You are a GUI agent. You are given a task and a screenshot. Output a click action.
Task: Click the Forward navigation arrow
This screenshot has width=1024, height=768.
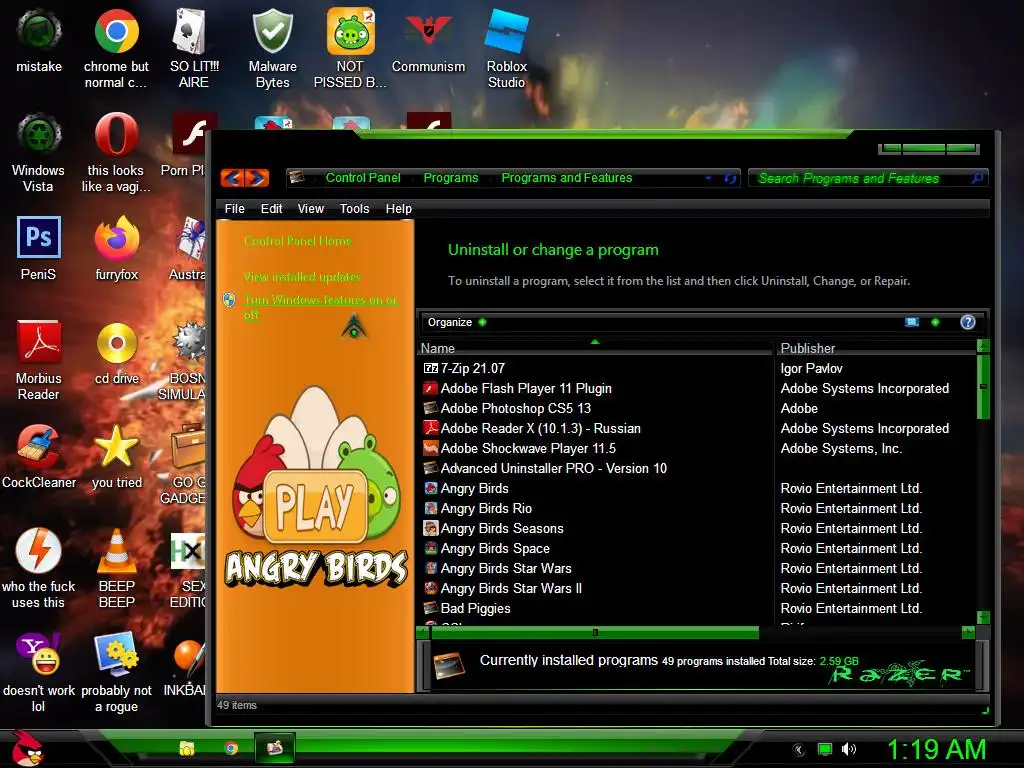[257, 178]
